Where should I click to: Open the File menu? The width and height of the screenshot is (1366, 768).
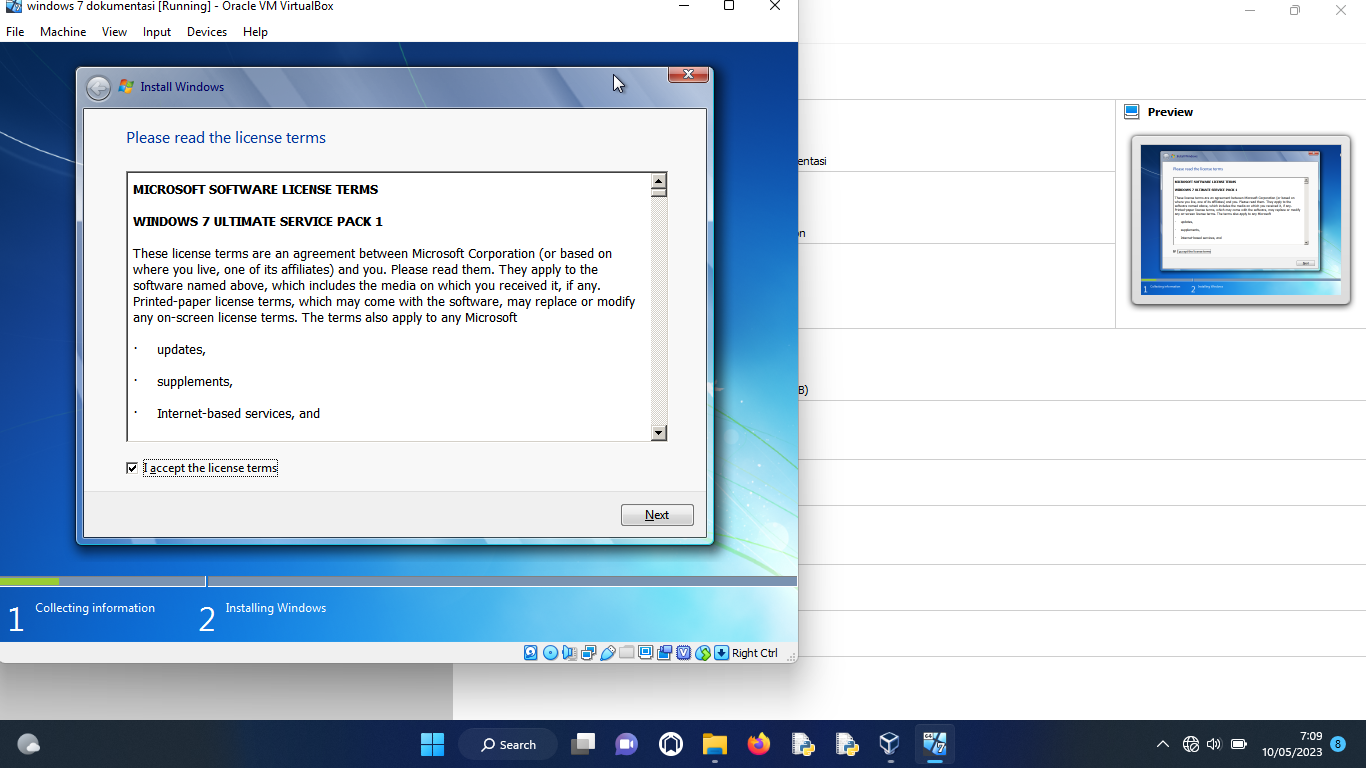[15, 32]
